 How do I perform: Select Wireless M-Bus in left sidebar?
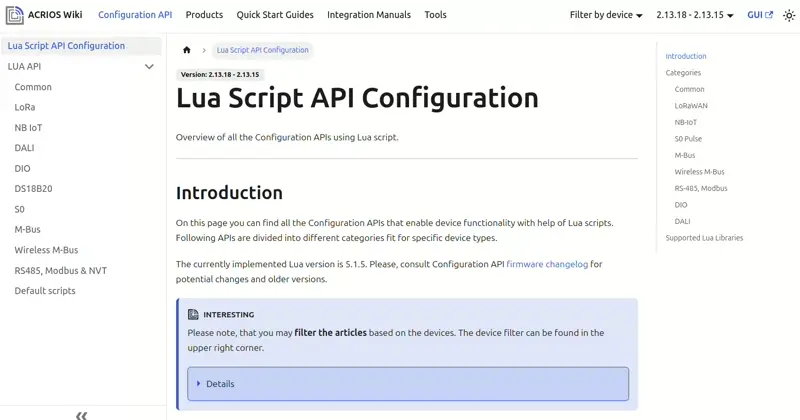(46, 250)
